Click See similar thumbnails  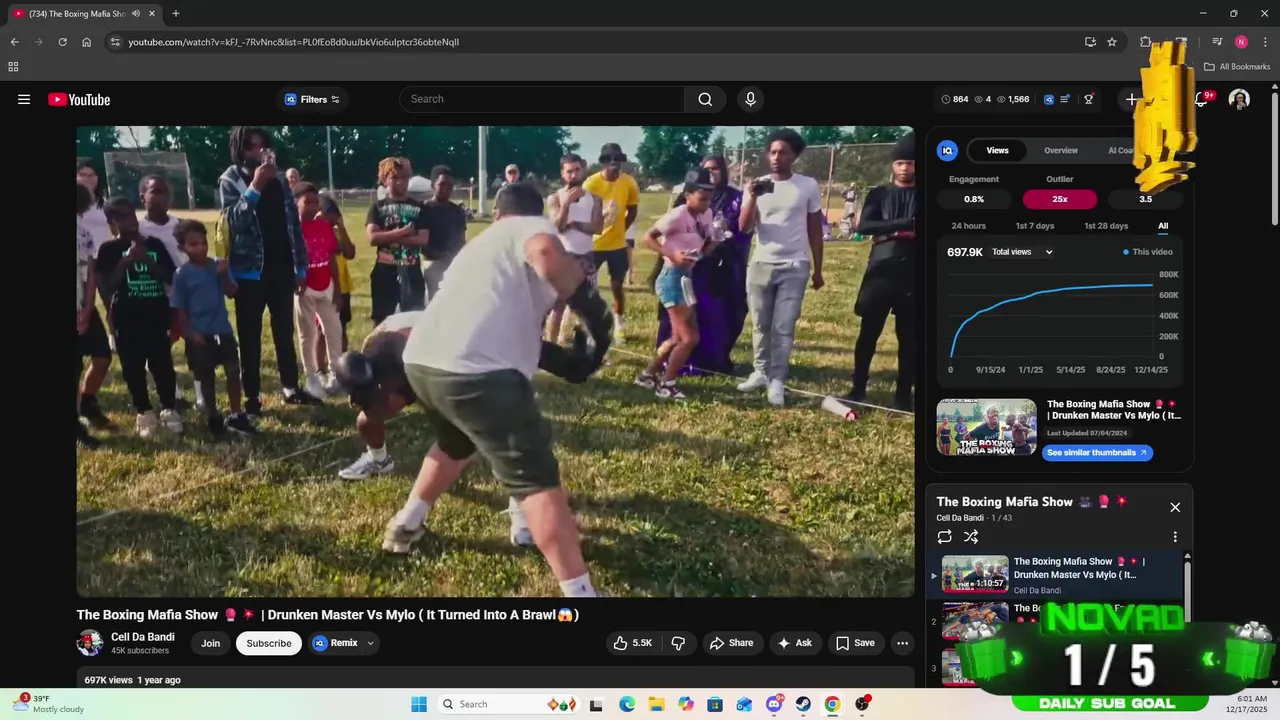(1097, 453)
